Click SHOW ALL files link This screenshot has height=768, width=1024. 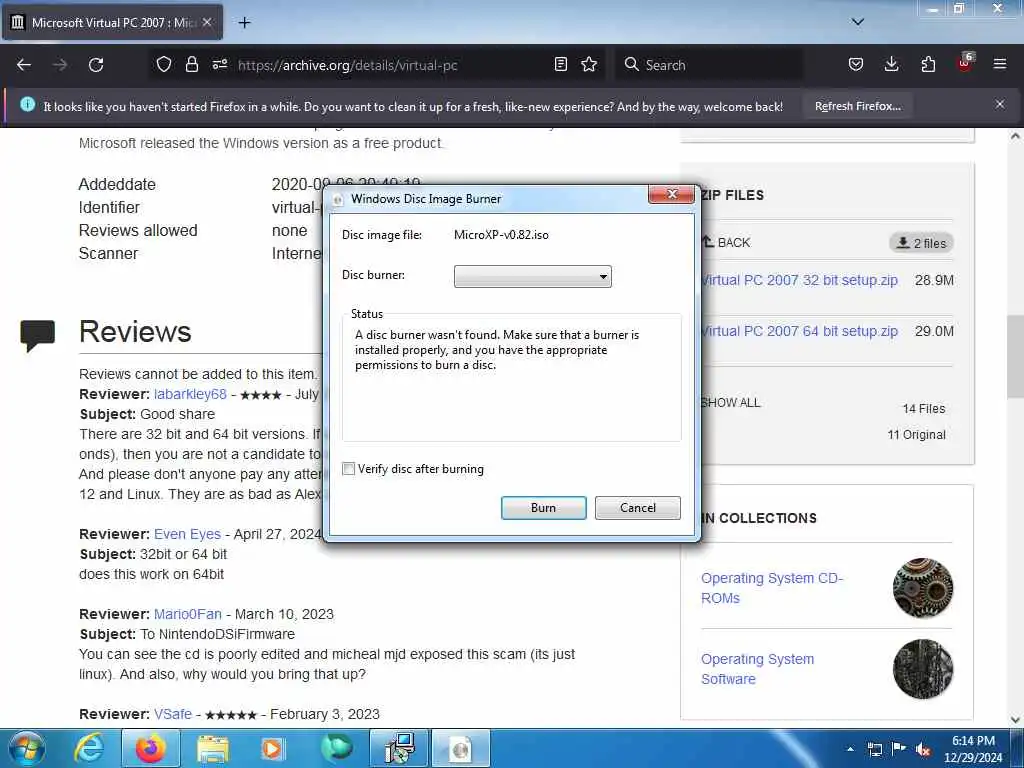[x=731, y=402]
